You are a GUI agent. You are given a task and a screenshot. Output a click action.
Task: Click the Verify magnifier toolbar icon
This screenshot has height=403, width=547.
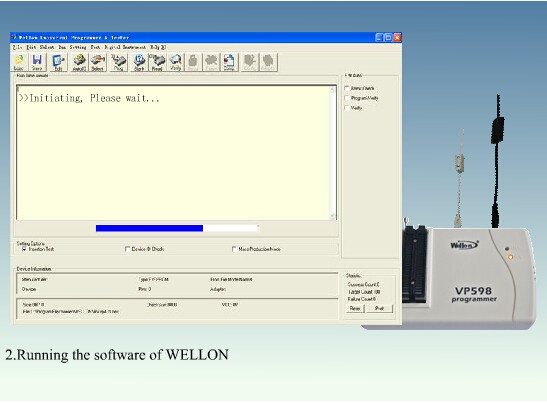[x=176, y=62]
